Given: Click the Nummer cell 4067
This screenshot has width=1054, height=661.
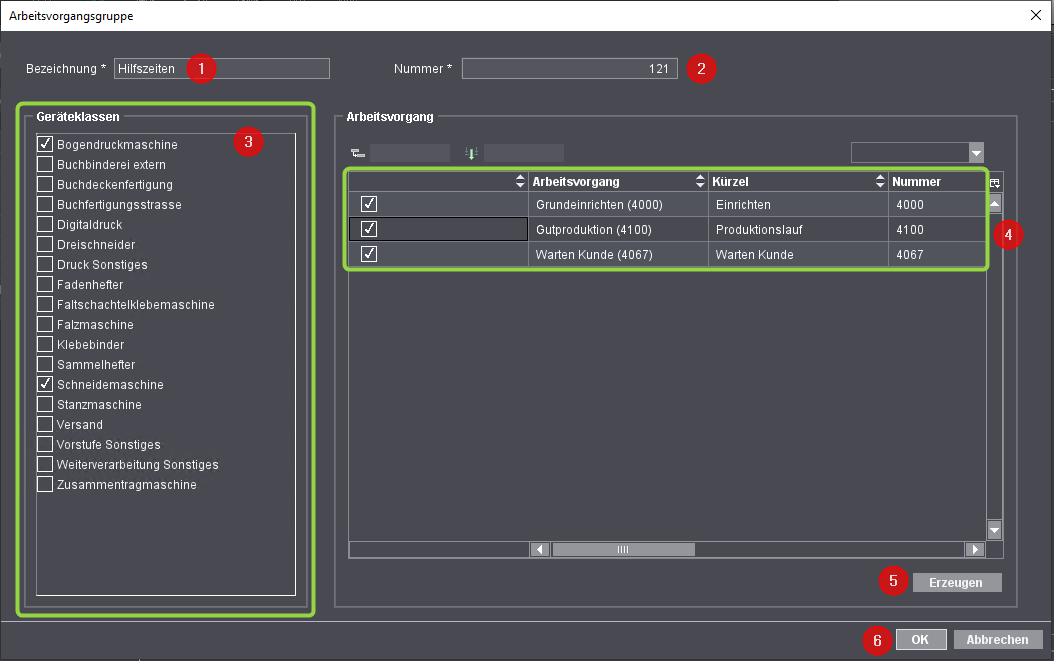Looking at the screenshot, I should (937, 254).
